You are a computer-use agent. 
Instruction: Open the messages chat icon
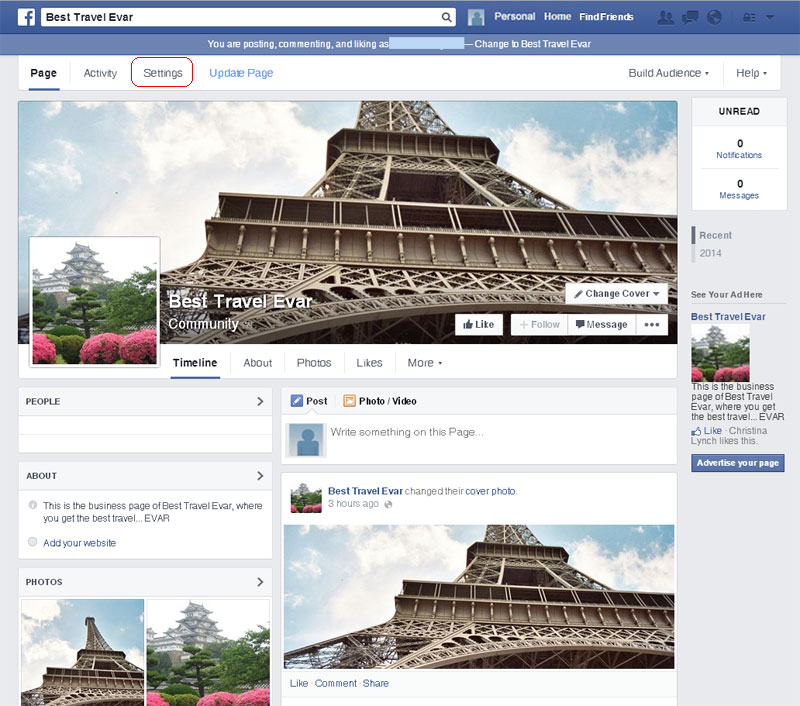pos(690,17)
